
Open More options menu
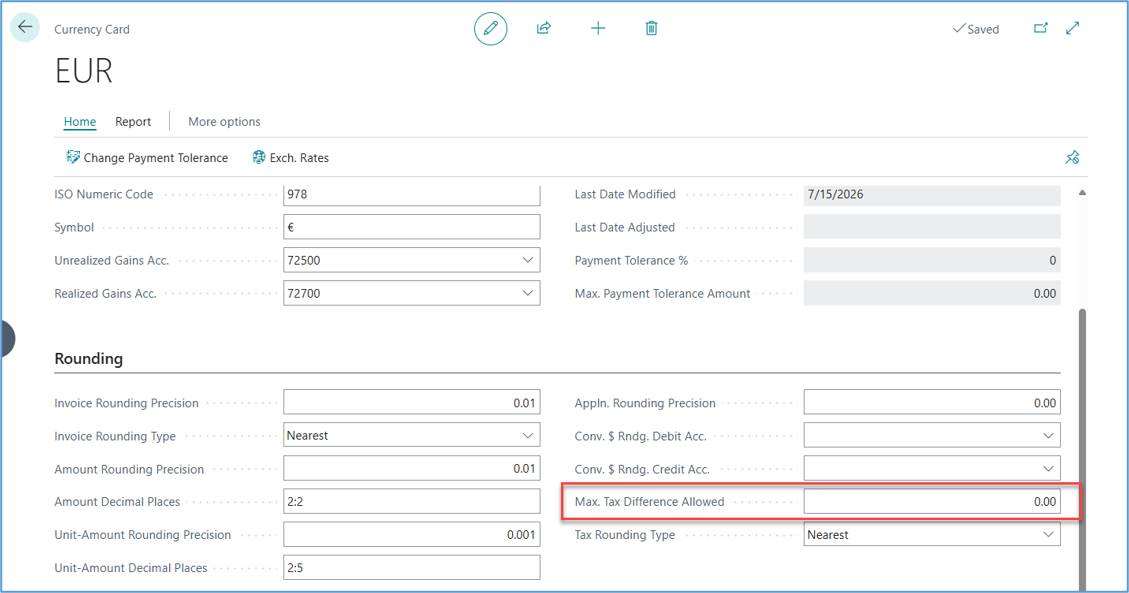click(224, 122)
